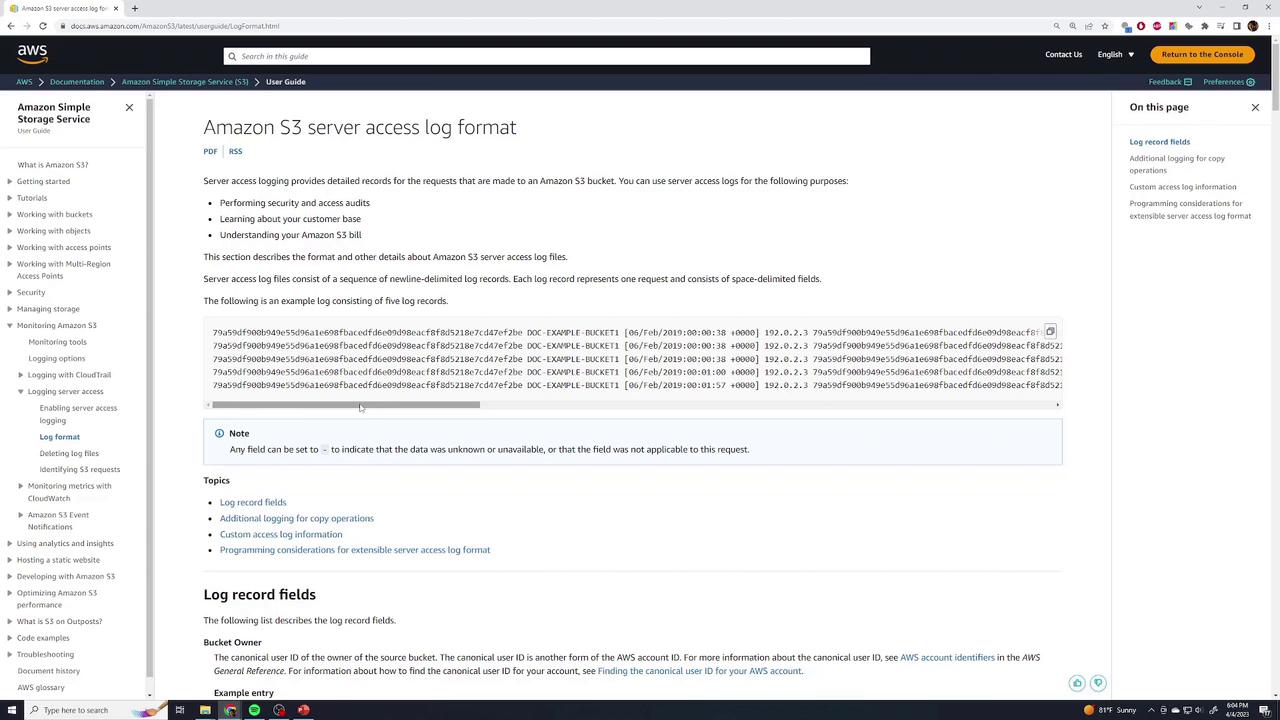1280x720 pixels.
Task: Expand the Tutorials section
Action: (10, 198)
